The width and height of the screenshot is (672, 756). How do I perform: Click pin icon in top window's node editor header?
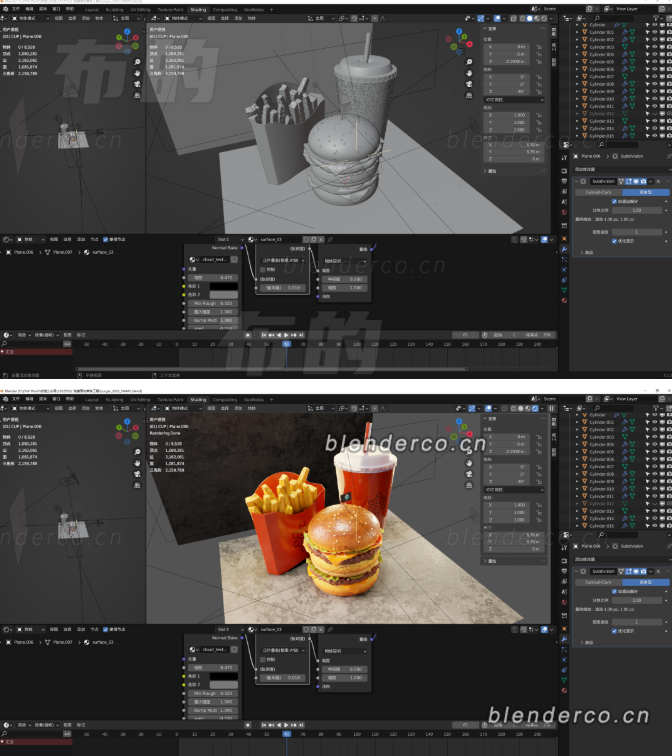tap(330, 239)
